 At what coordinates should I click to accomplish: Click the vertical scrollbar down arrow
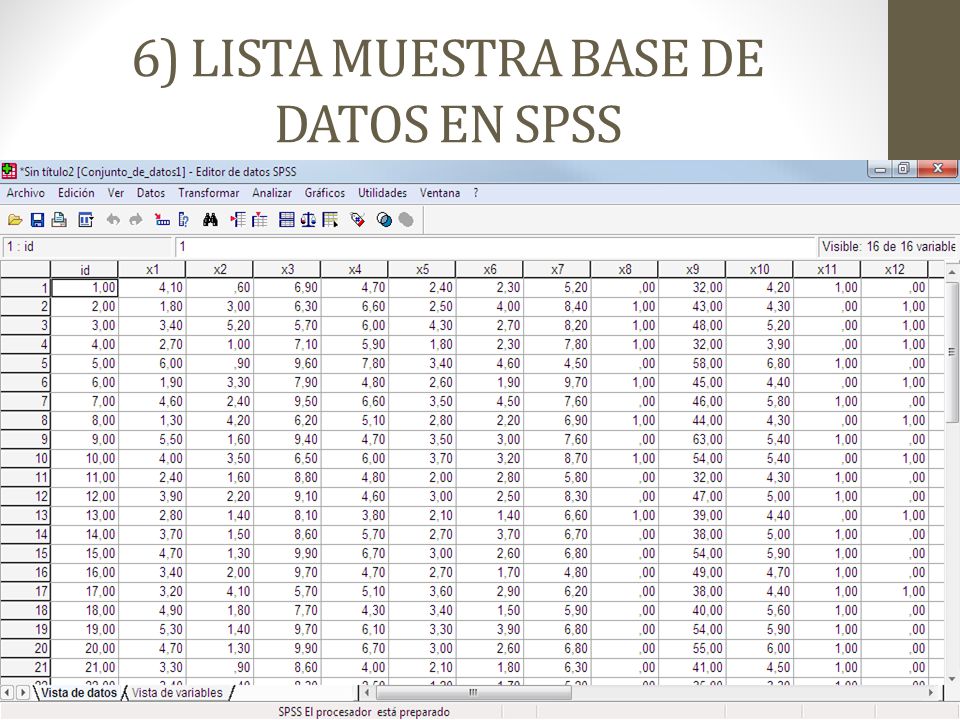[x=951, y=678]
